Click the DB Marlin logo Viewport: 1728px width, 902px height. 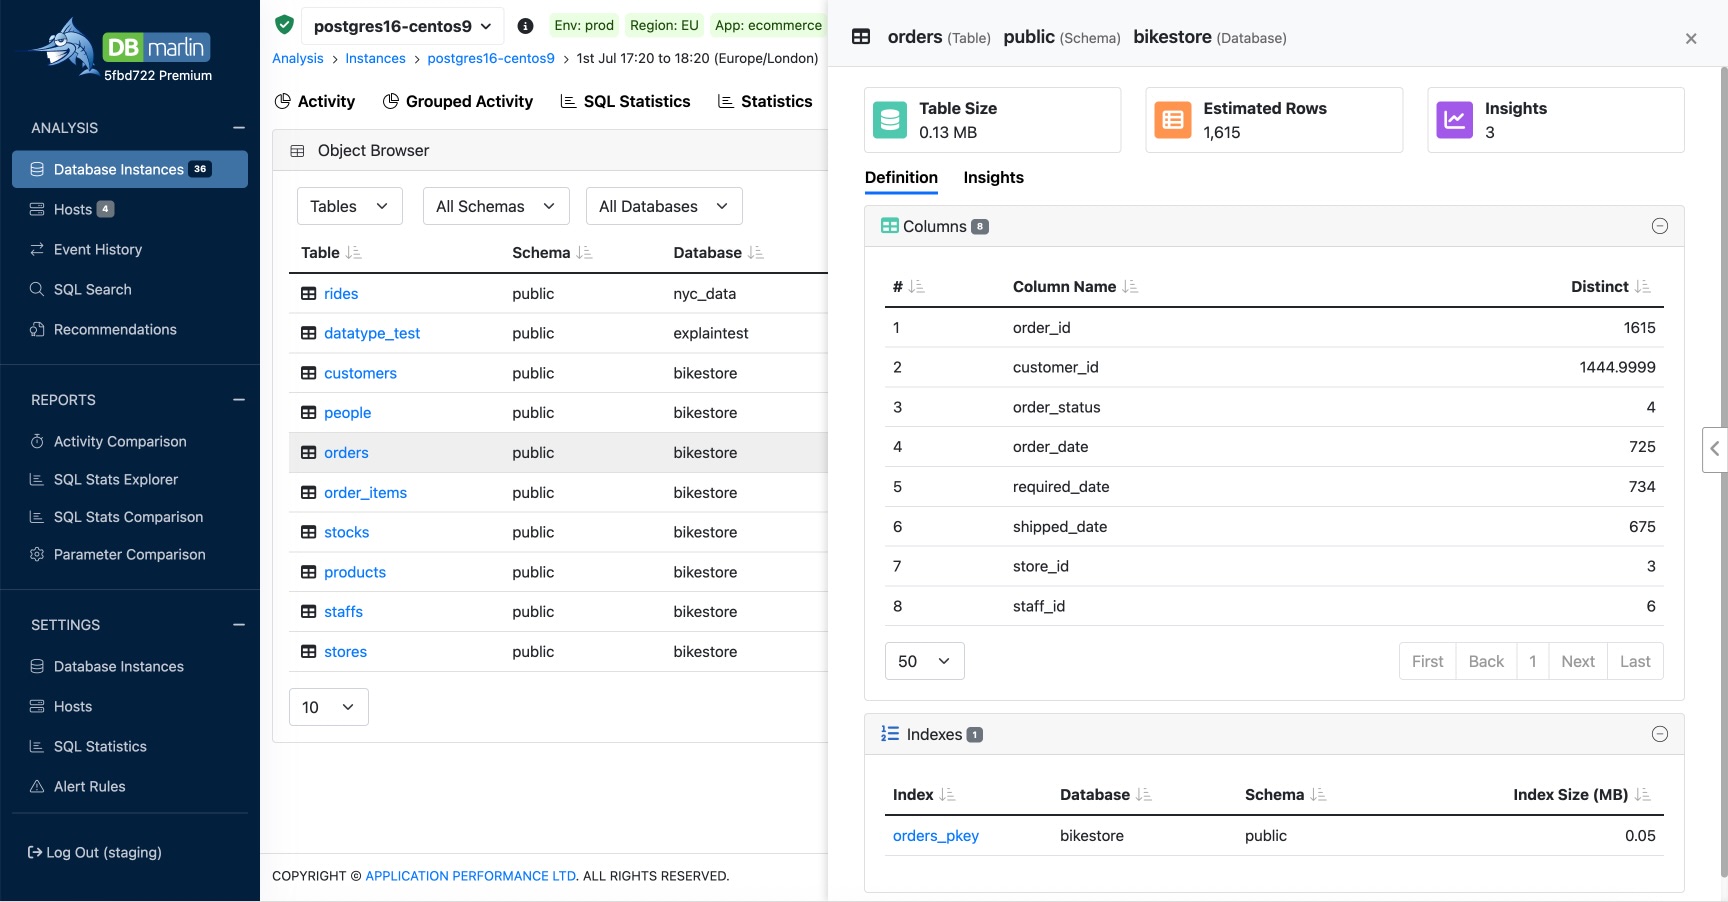118,48
